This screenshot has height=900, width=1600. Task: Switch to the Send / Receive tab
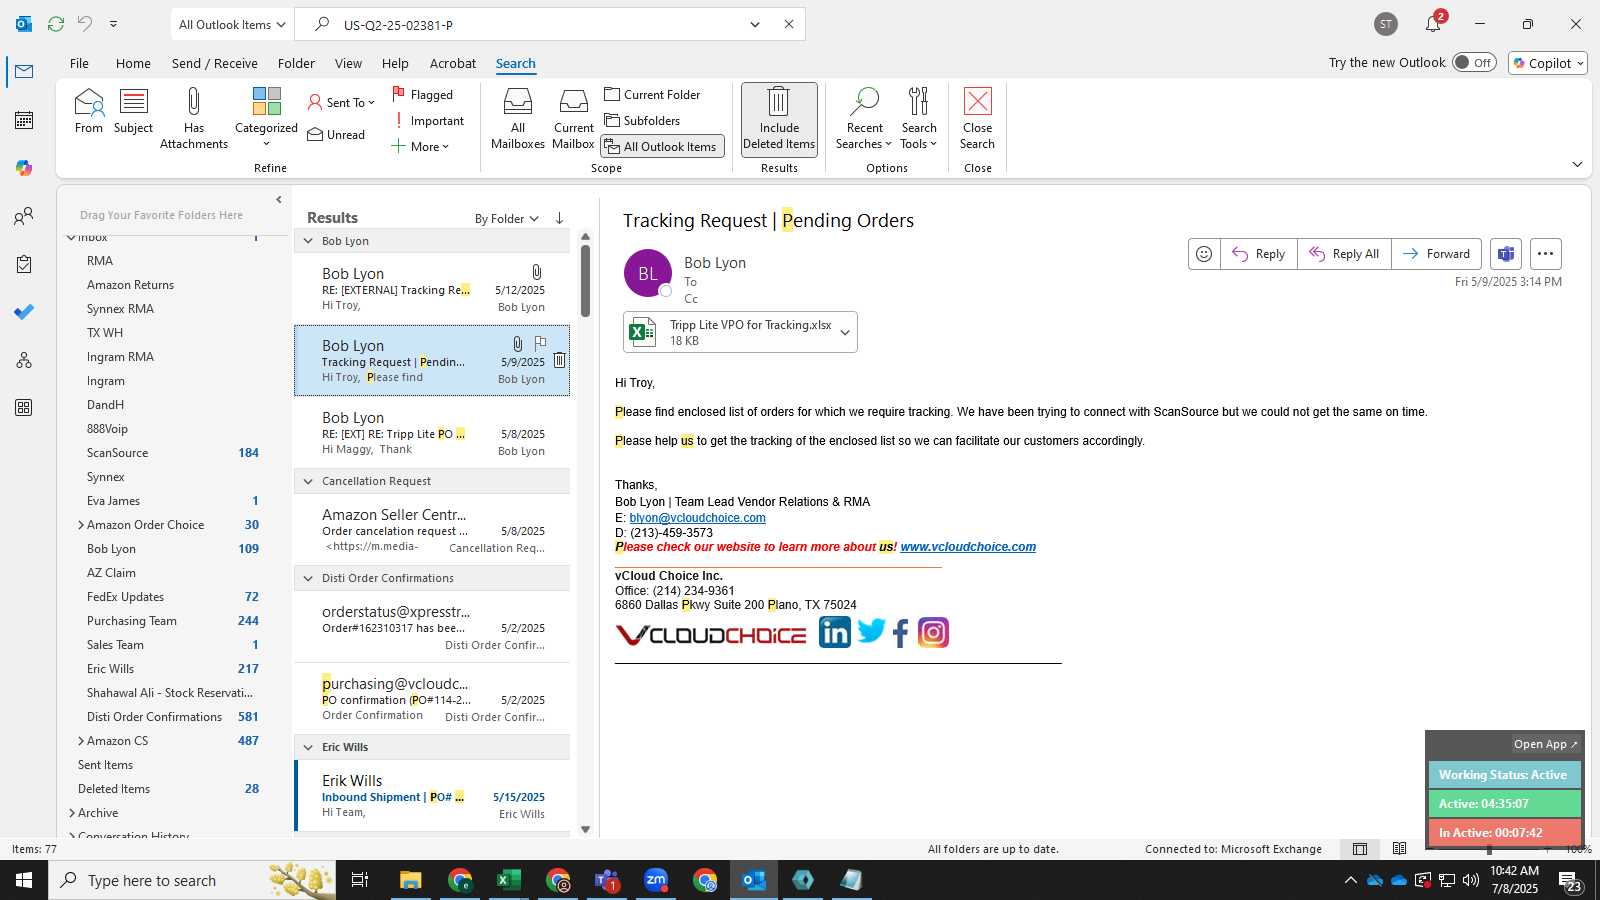(214, 63)
